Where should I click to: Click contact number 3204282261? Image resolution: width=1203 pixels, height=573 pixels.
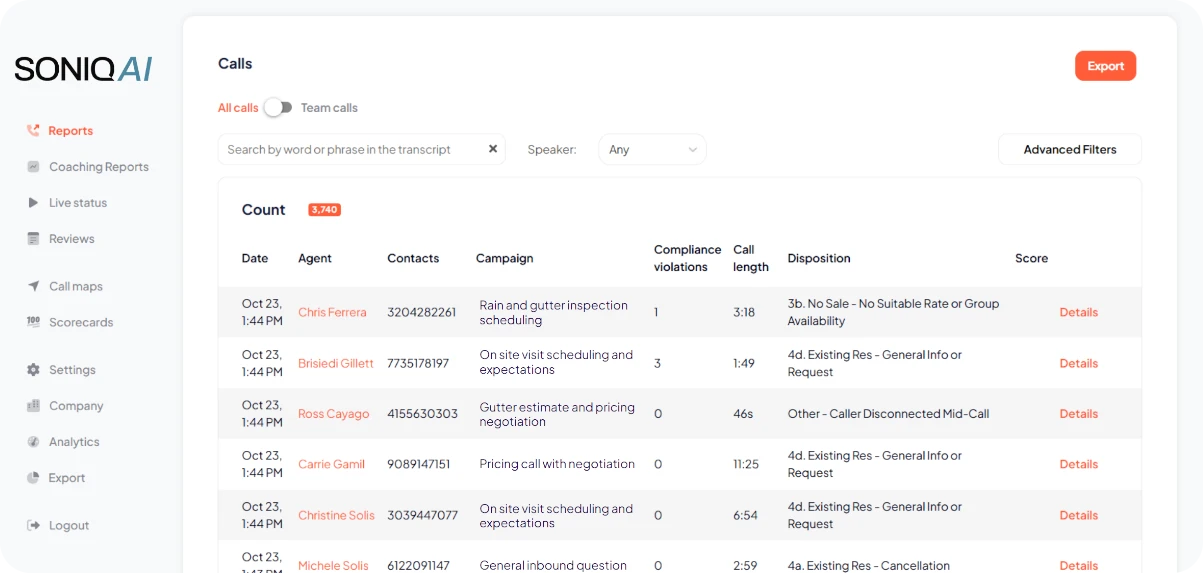[422, 312]
